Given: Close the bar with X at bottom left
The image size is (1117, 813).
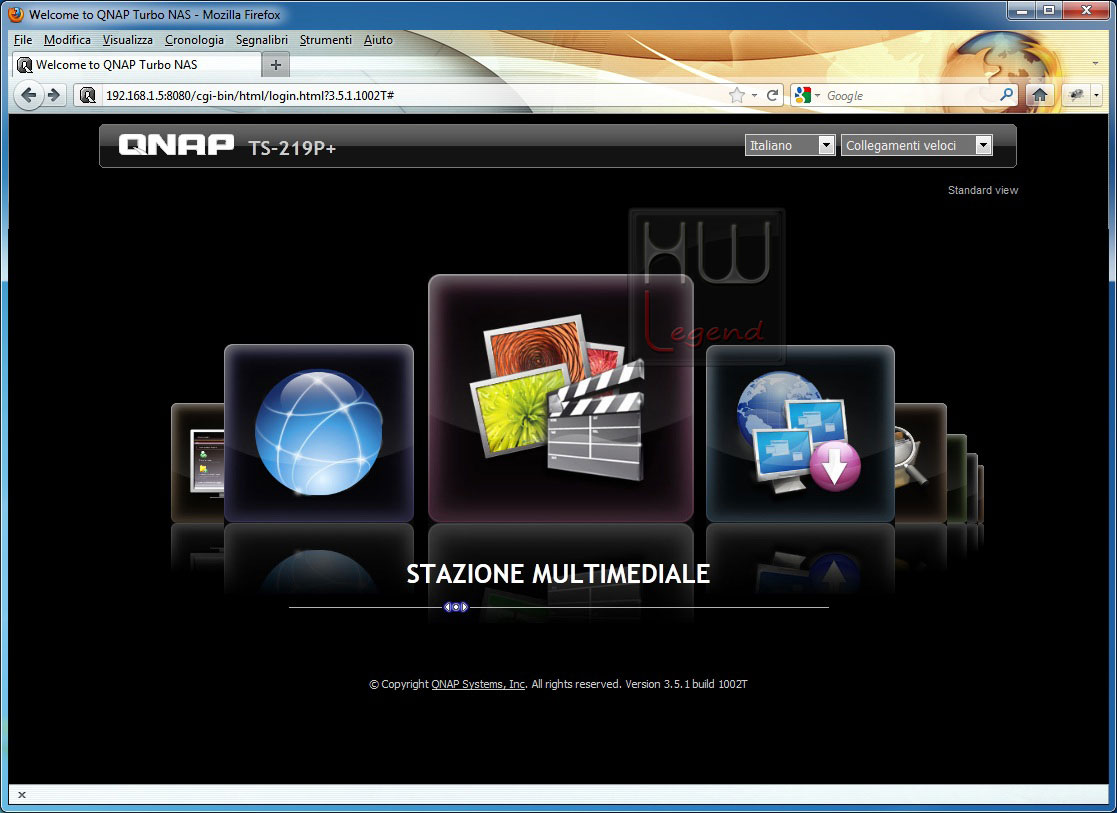Looking at the screenshot, I should (22, 794).
